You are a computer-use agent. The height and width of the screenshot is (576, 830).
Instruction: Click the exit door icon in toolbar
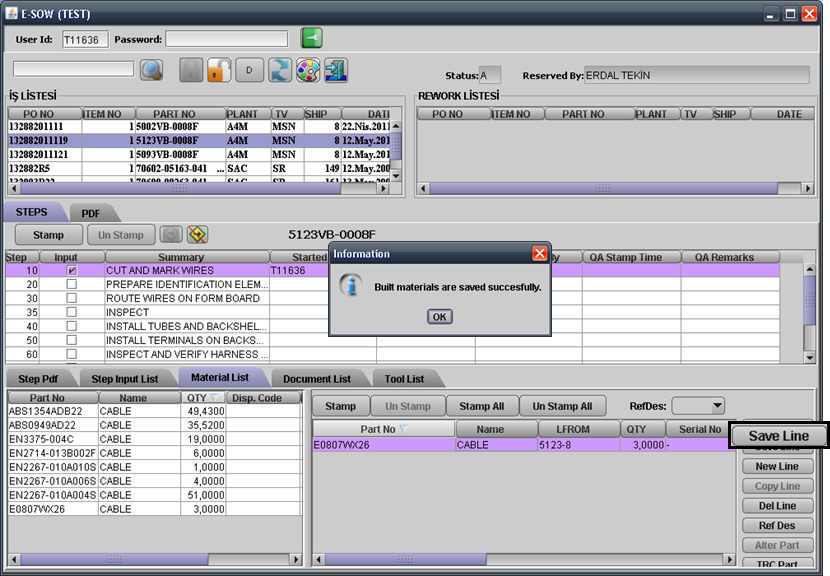(336, 70)
